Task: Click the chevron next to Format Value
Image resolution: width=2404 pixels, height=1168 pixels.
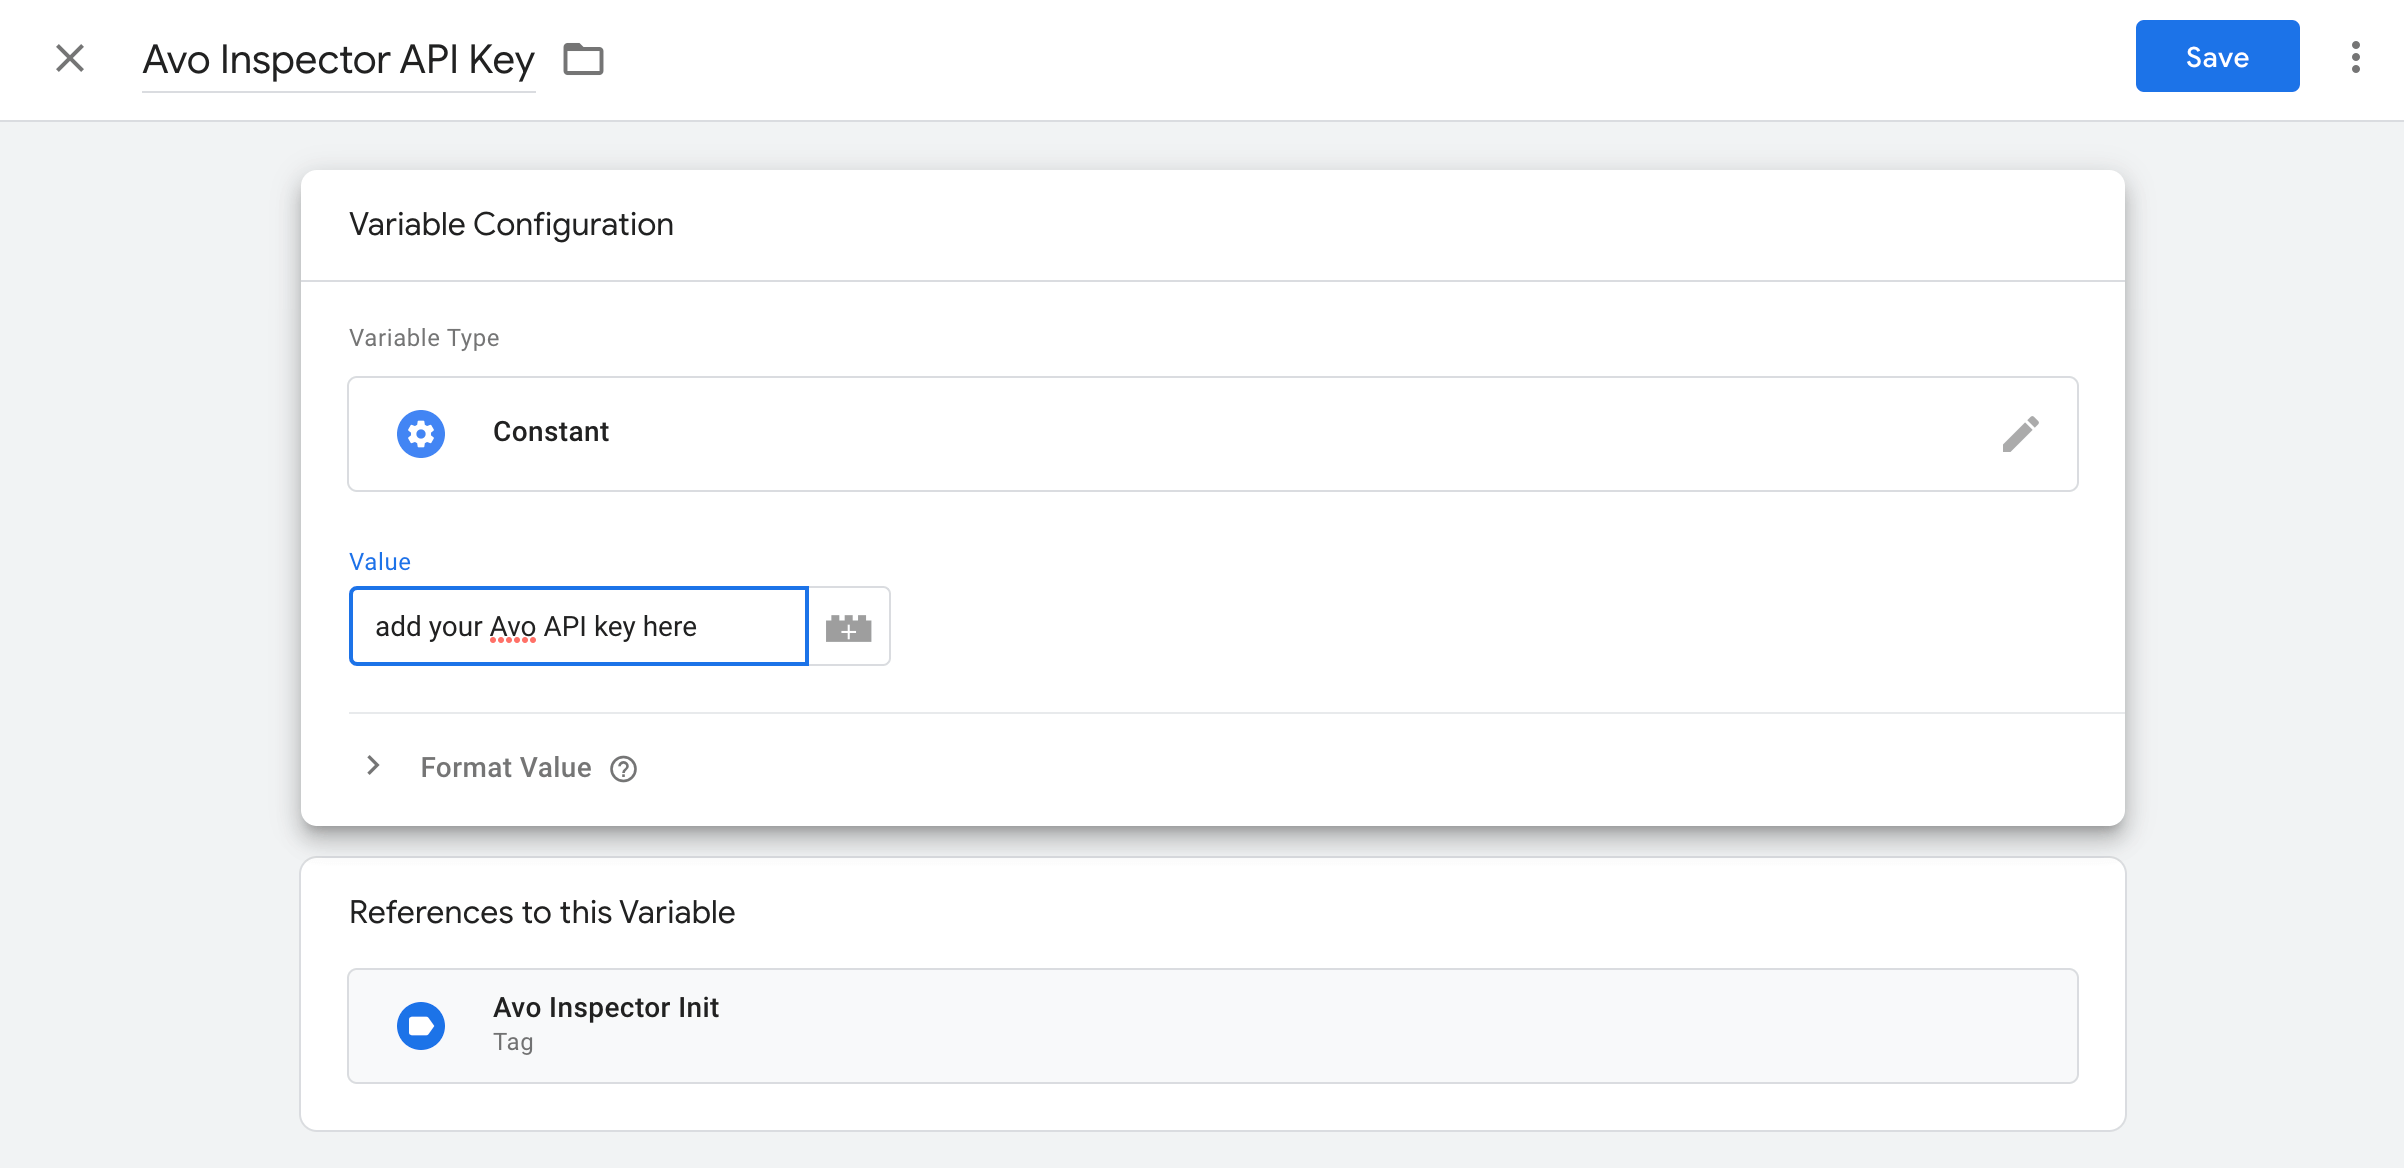Action: point(374,766)
